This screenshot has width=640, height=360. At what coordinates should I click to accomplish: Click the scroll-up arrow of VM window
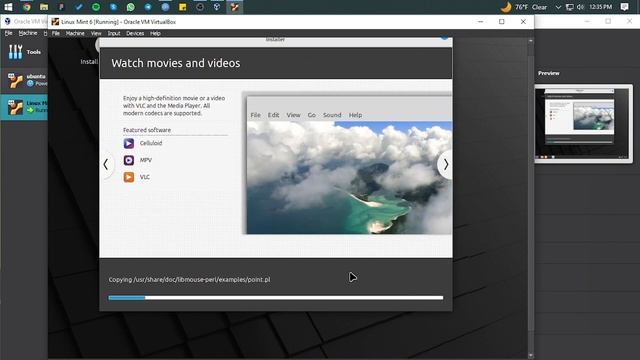pyautogui.click(x=530, y=41)
